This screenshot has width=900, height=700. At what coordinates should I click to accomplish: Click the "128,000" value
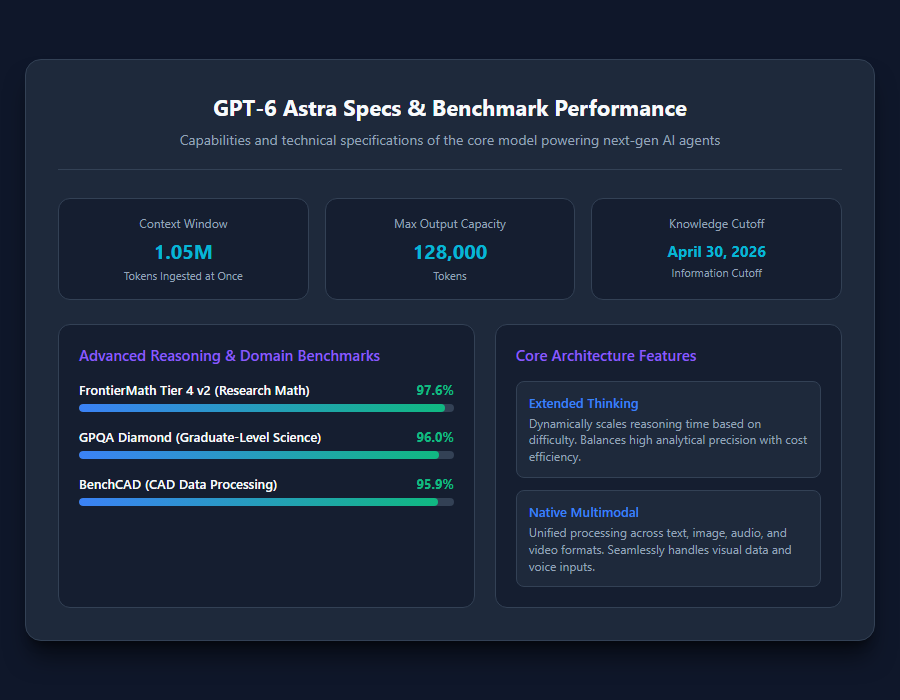click(x=450, y=252)
